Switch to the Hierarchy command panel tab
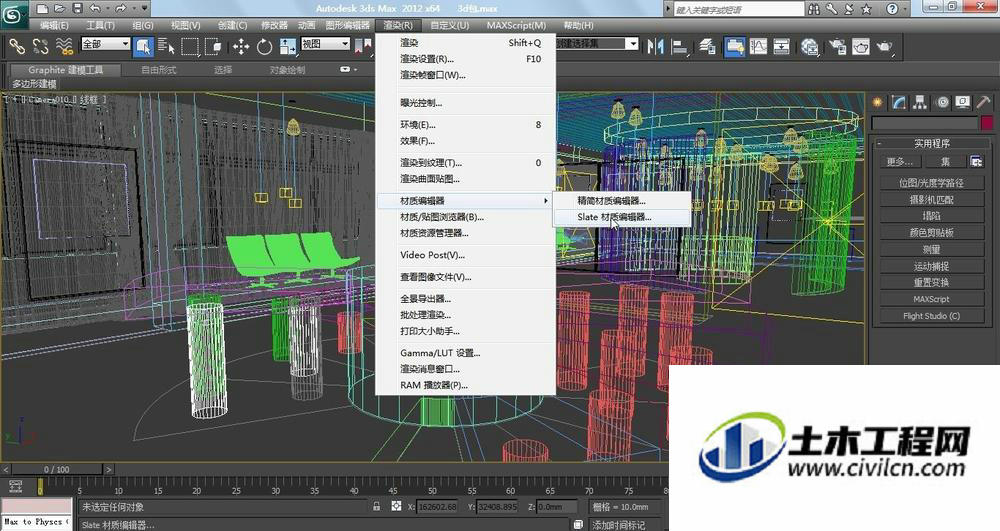 tap(920, 102)
